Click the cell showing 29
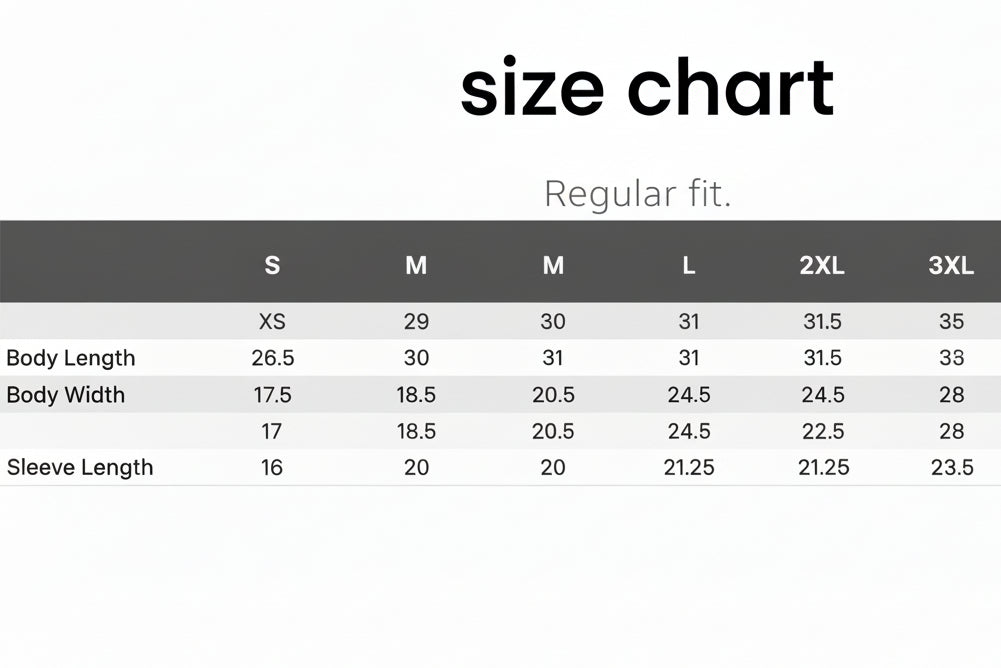 tap(416, 321)
